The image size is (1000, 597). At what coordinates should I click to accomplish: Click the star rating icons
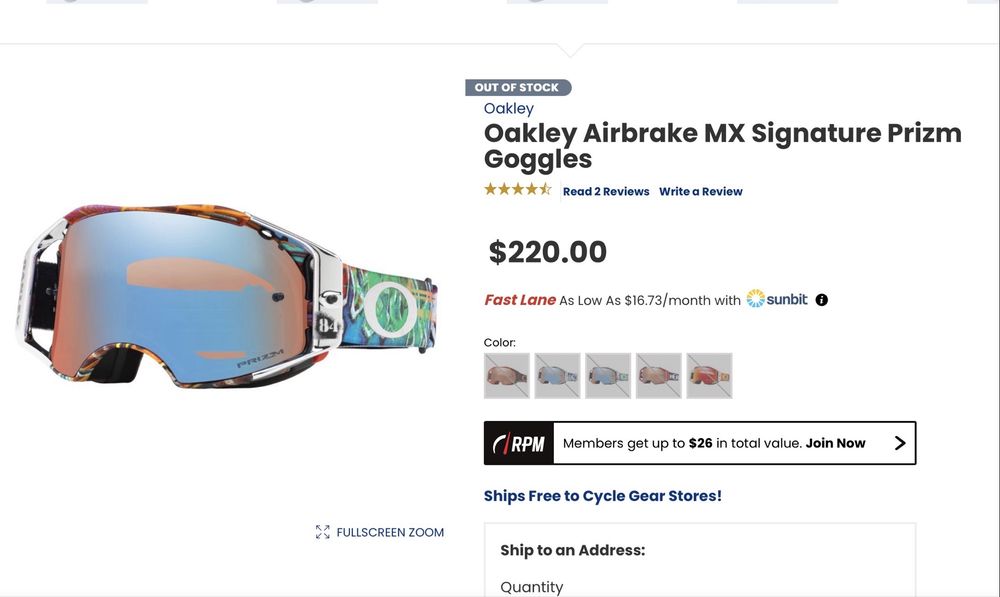point(517,190)
